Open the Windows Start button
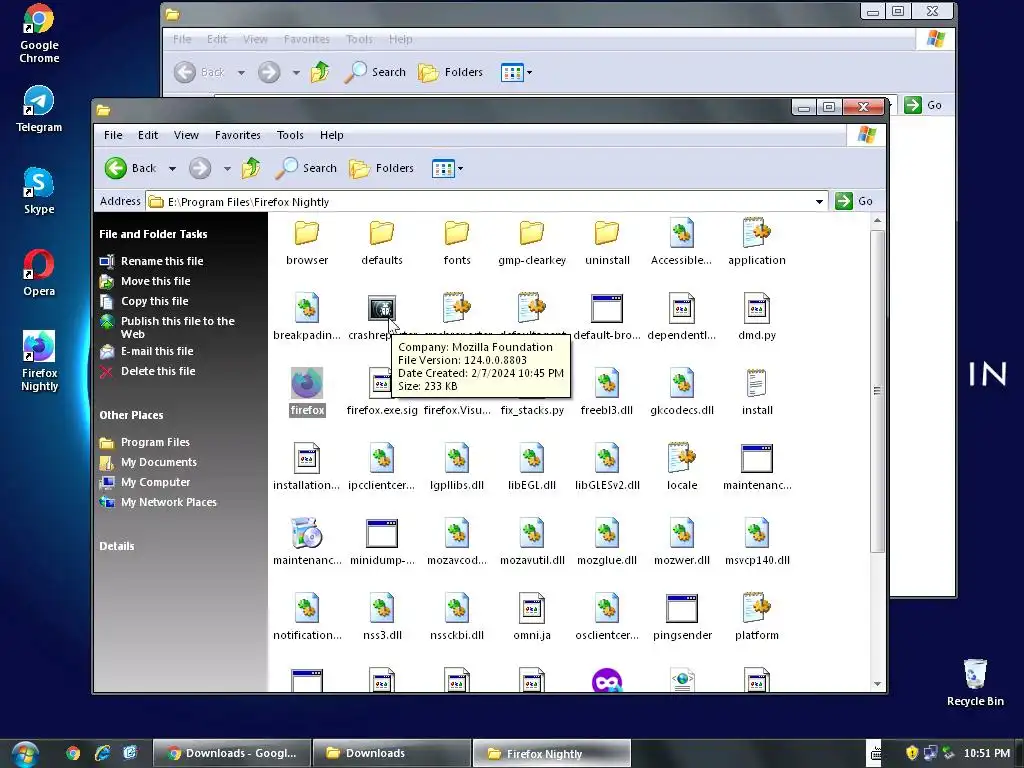 [x=25, y=753]
